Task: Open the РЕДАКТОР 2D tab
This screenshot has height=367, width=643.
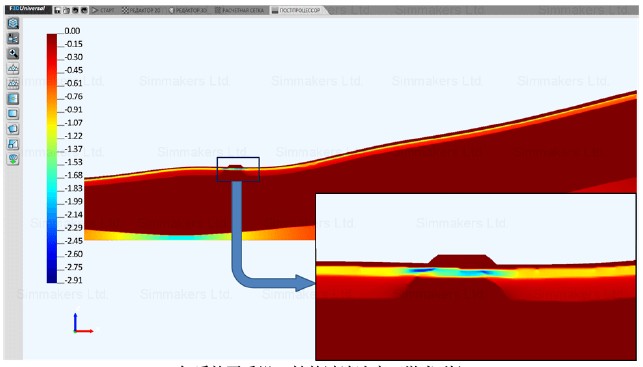Action: 141,10
